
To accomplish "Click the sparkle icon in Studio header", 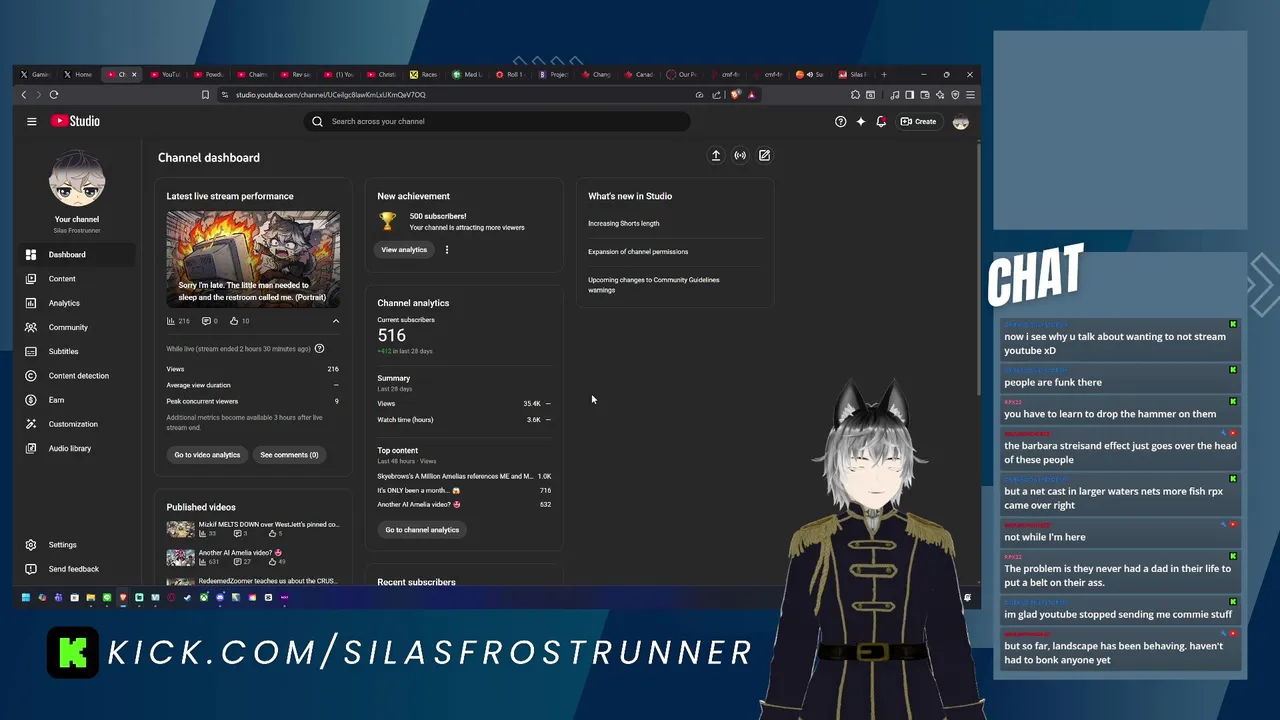I will [x=861, y=121].
